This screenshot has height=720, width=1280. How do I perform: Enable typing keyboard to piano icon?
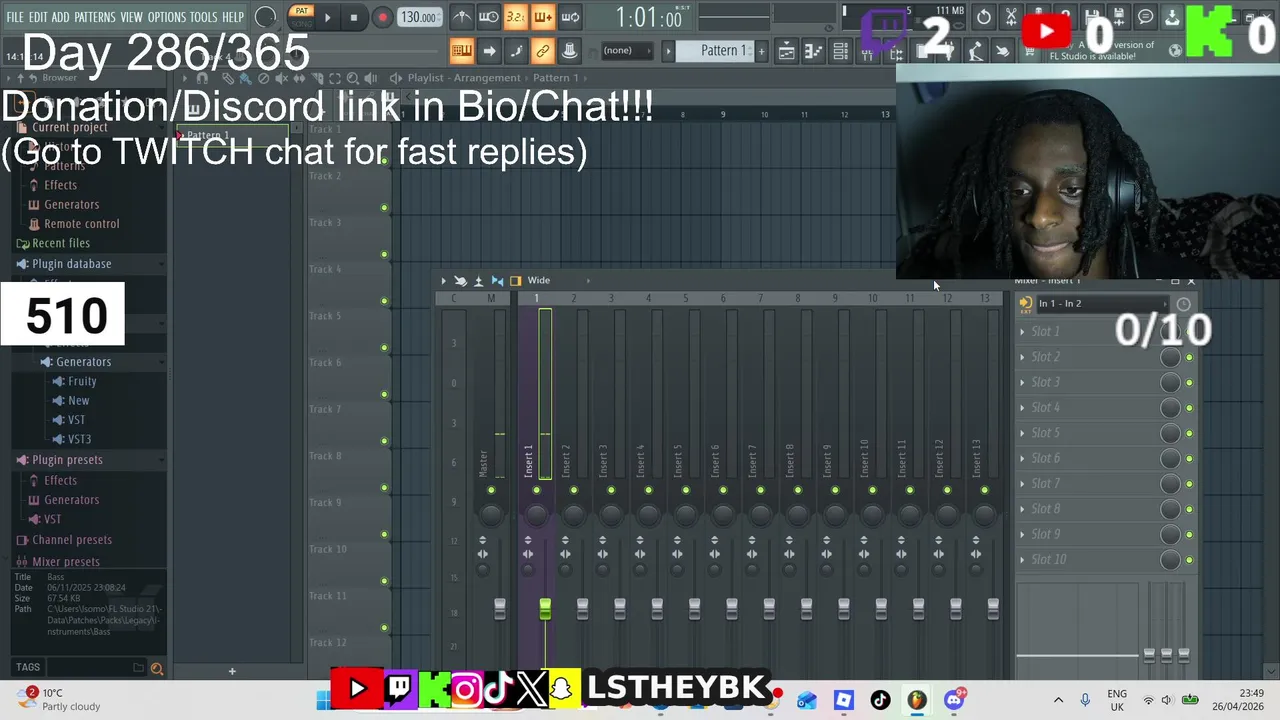[461, 51]
